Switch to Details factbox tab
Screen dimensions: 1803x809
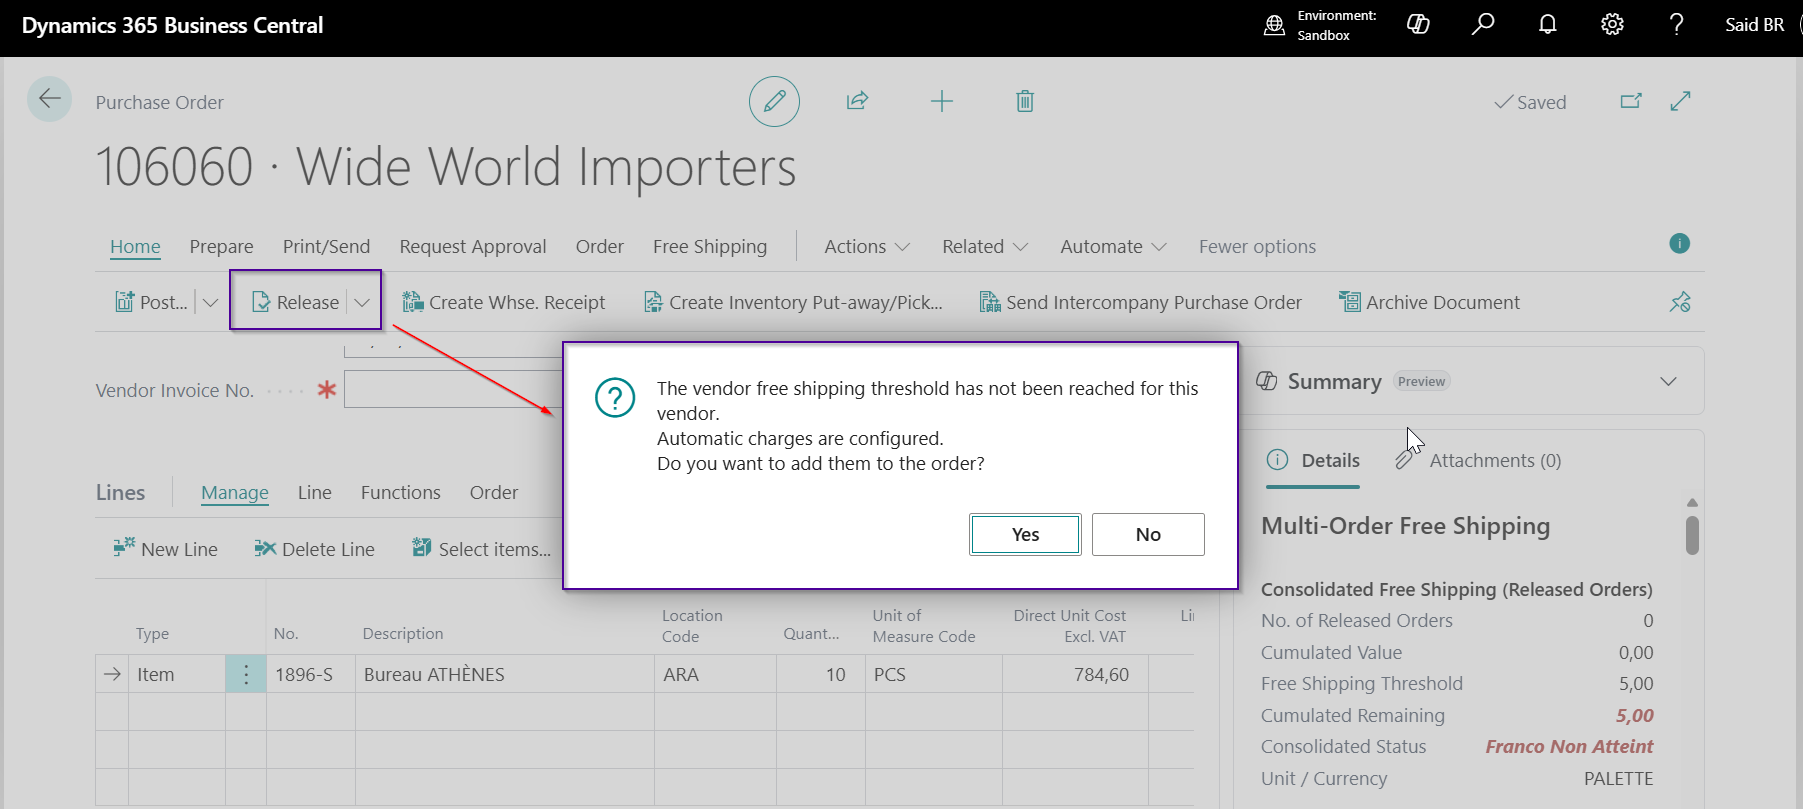1313,460
